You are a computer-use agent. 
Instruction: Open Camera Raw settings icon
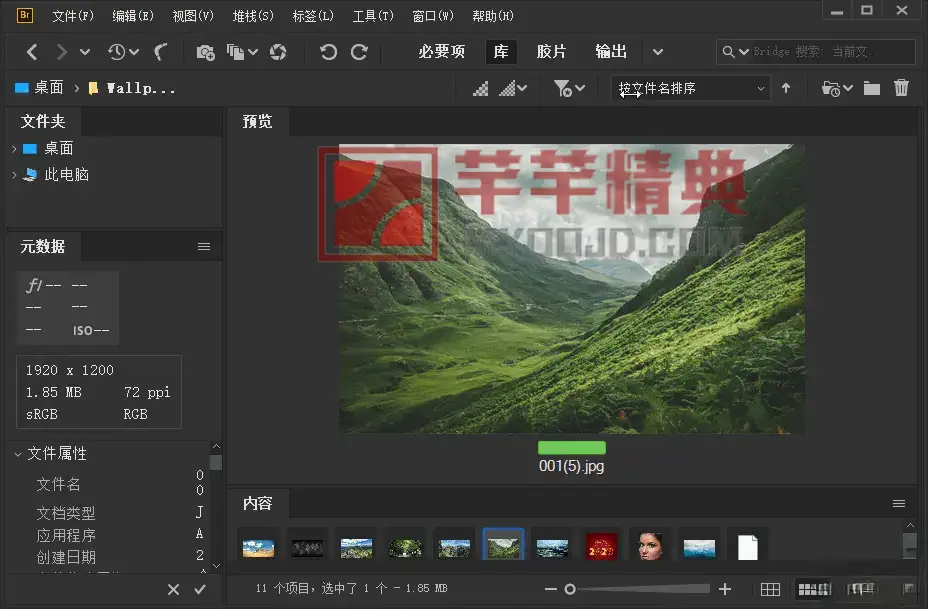pos(280,52)
